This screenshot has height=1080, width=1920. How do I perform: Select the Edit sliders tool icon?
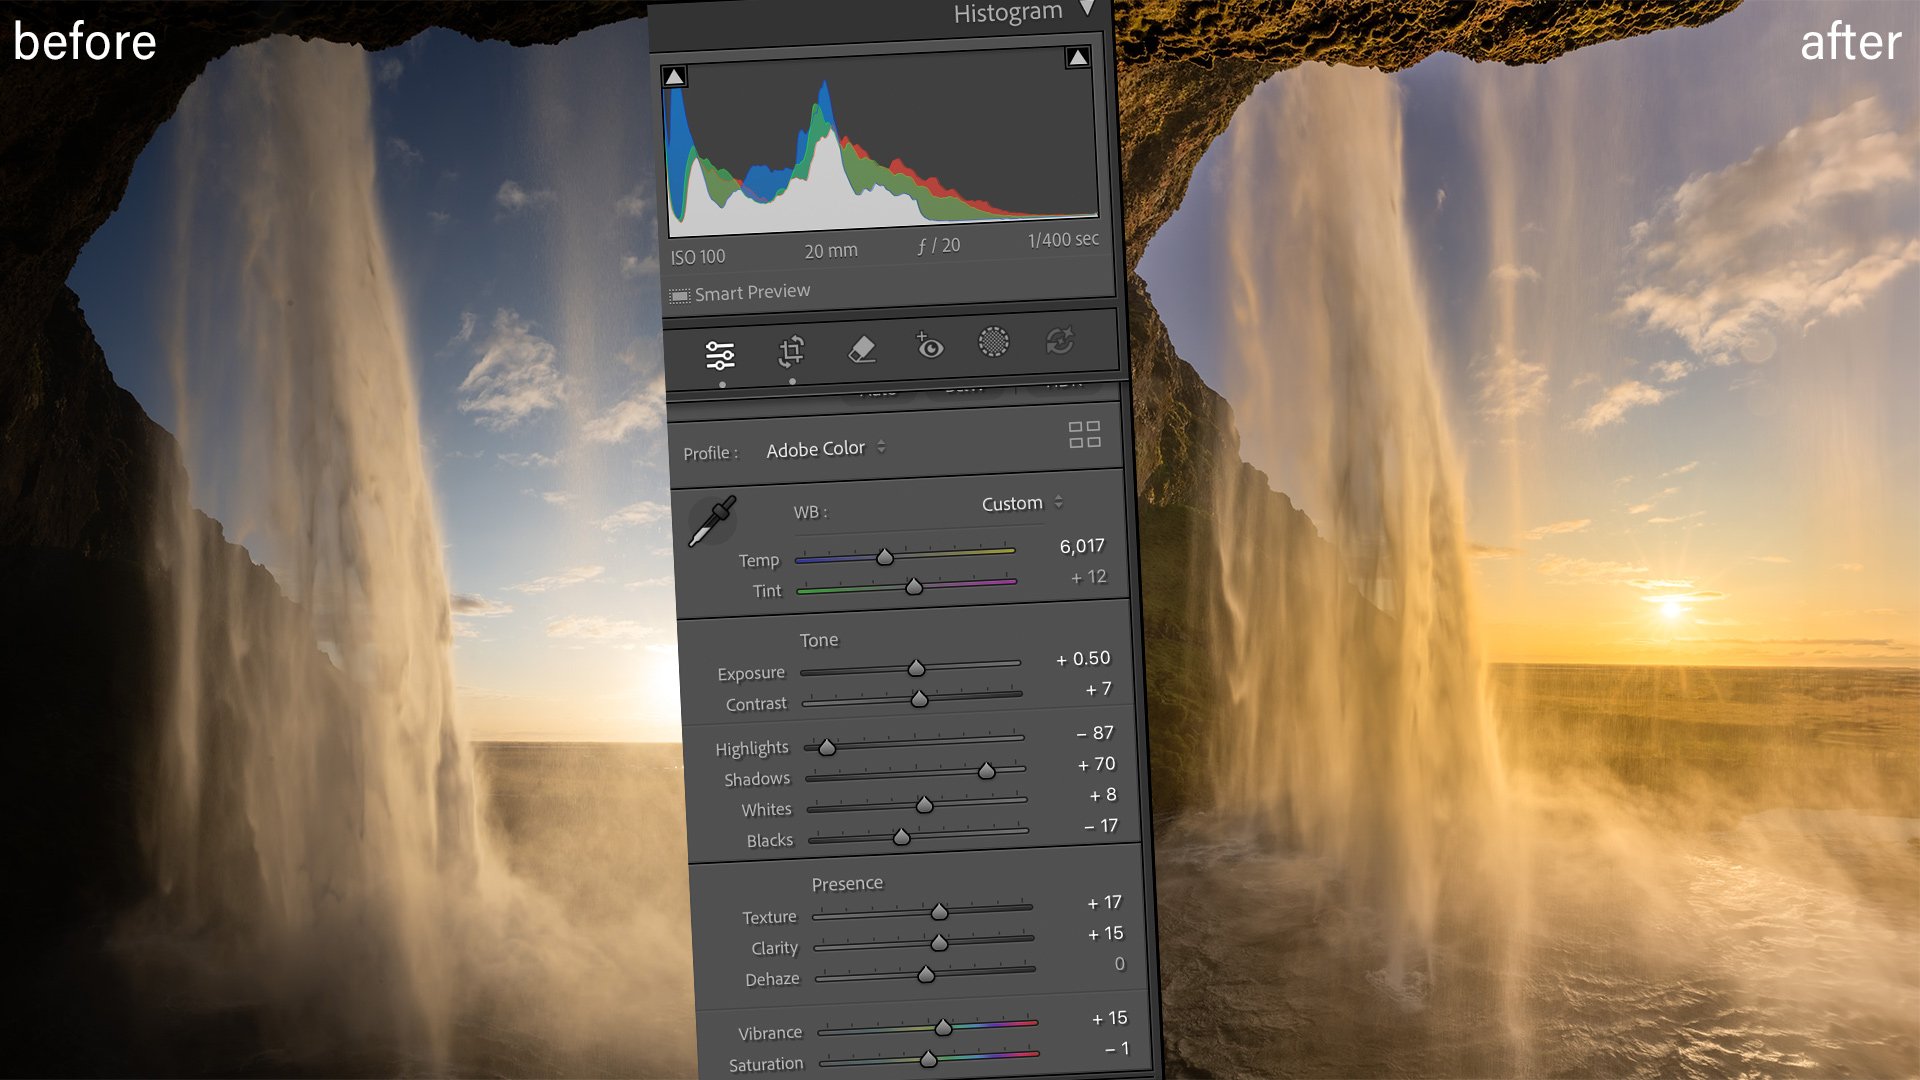pos(720,355)
